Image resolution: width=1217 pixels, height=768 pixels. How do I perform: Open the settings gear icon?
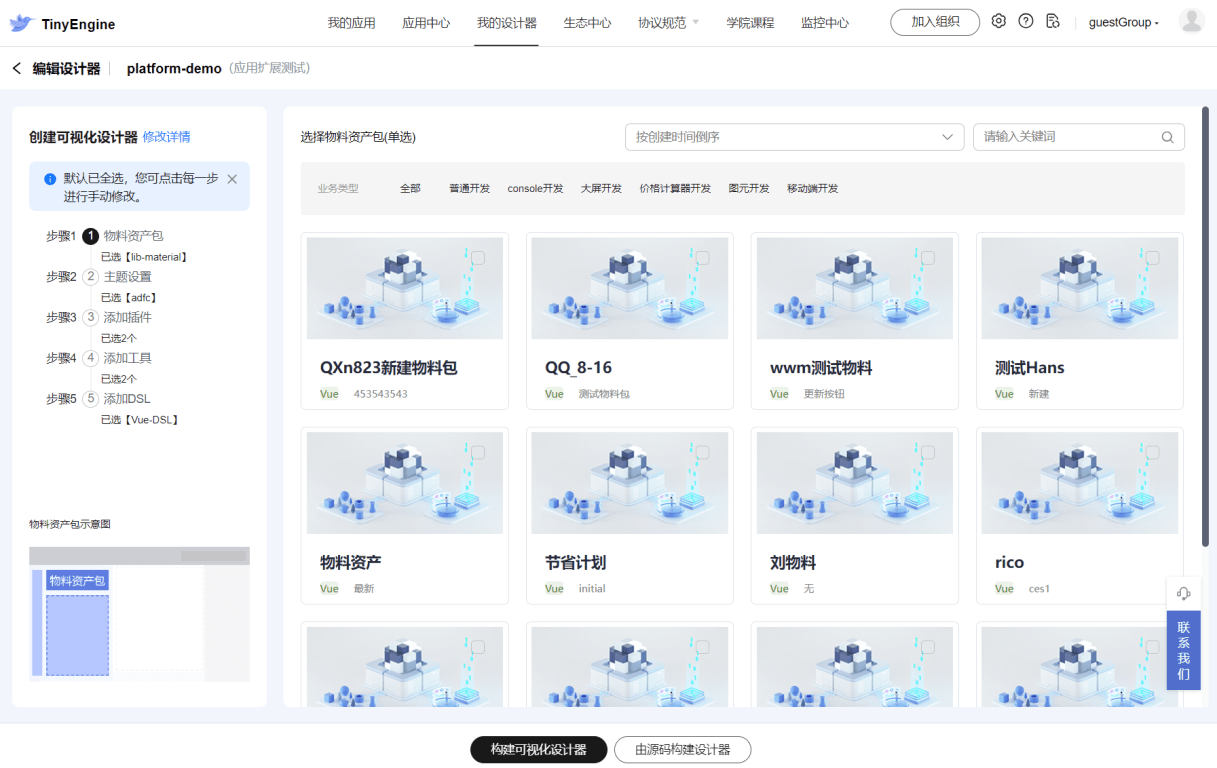tap(998, 21)
